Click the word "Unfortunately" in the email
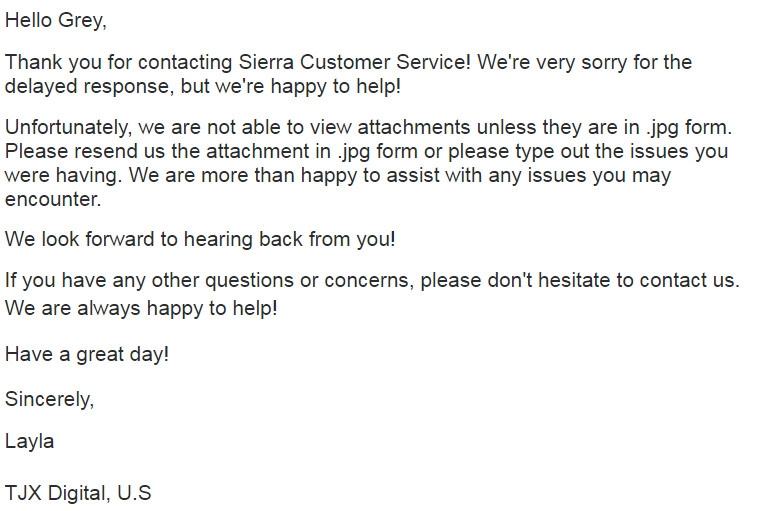The width and height of the screenshot is (777, 511). [66, 127]
